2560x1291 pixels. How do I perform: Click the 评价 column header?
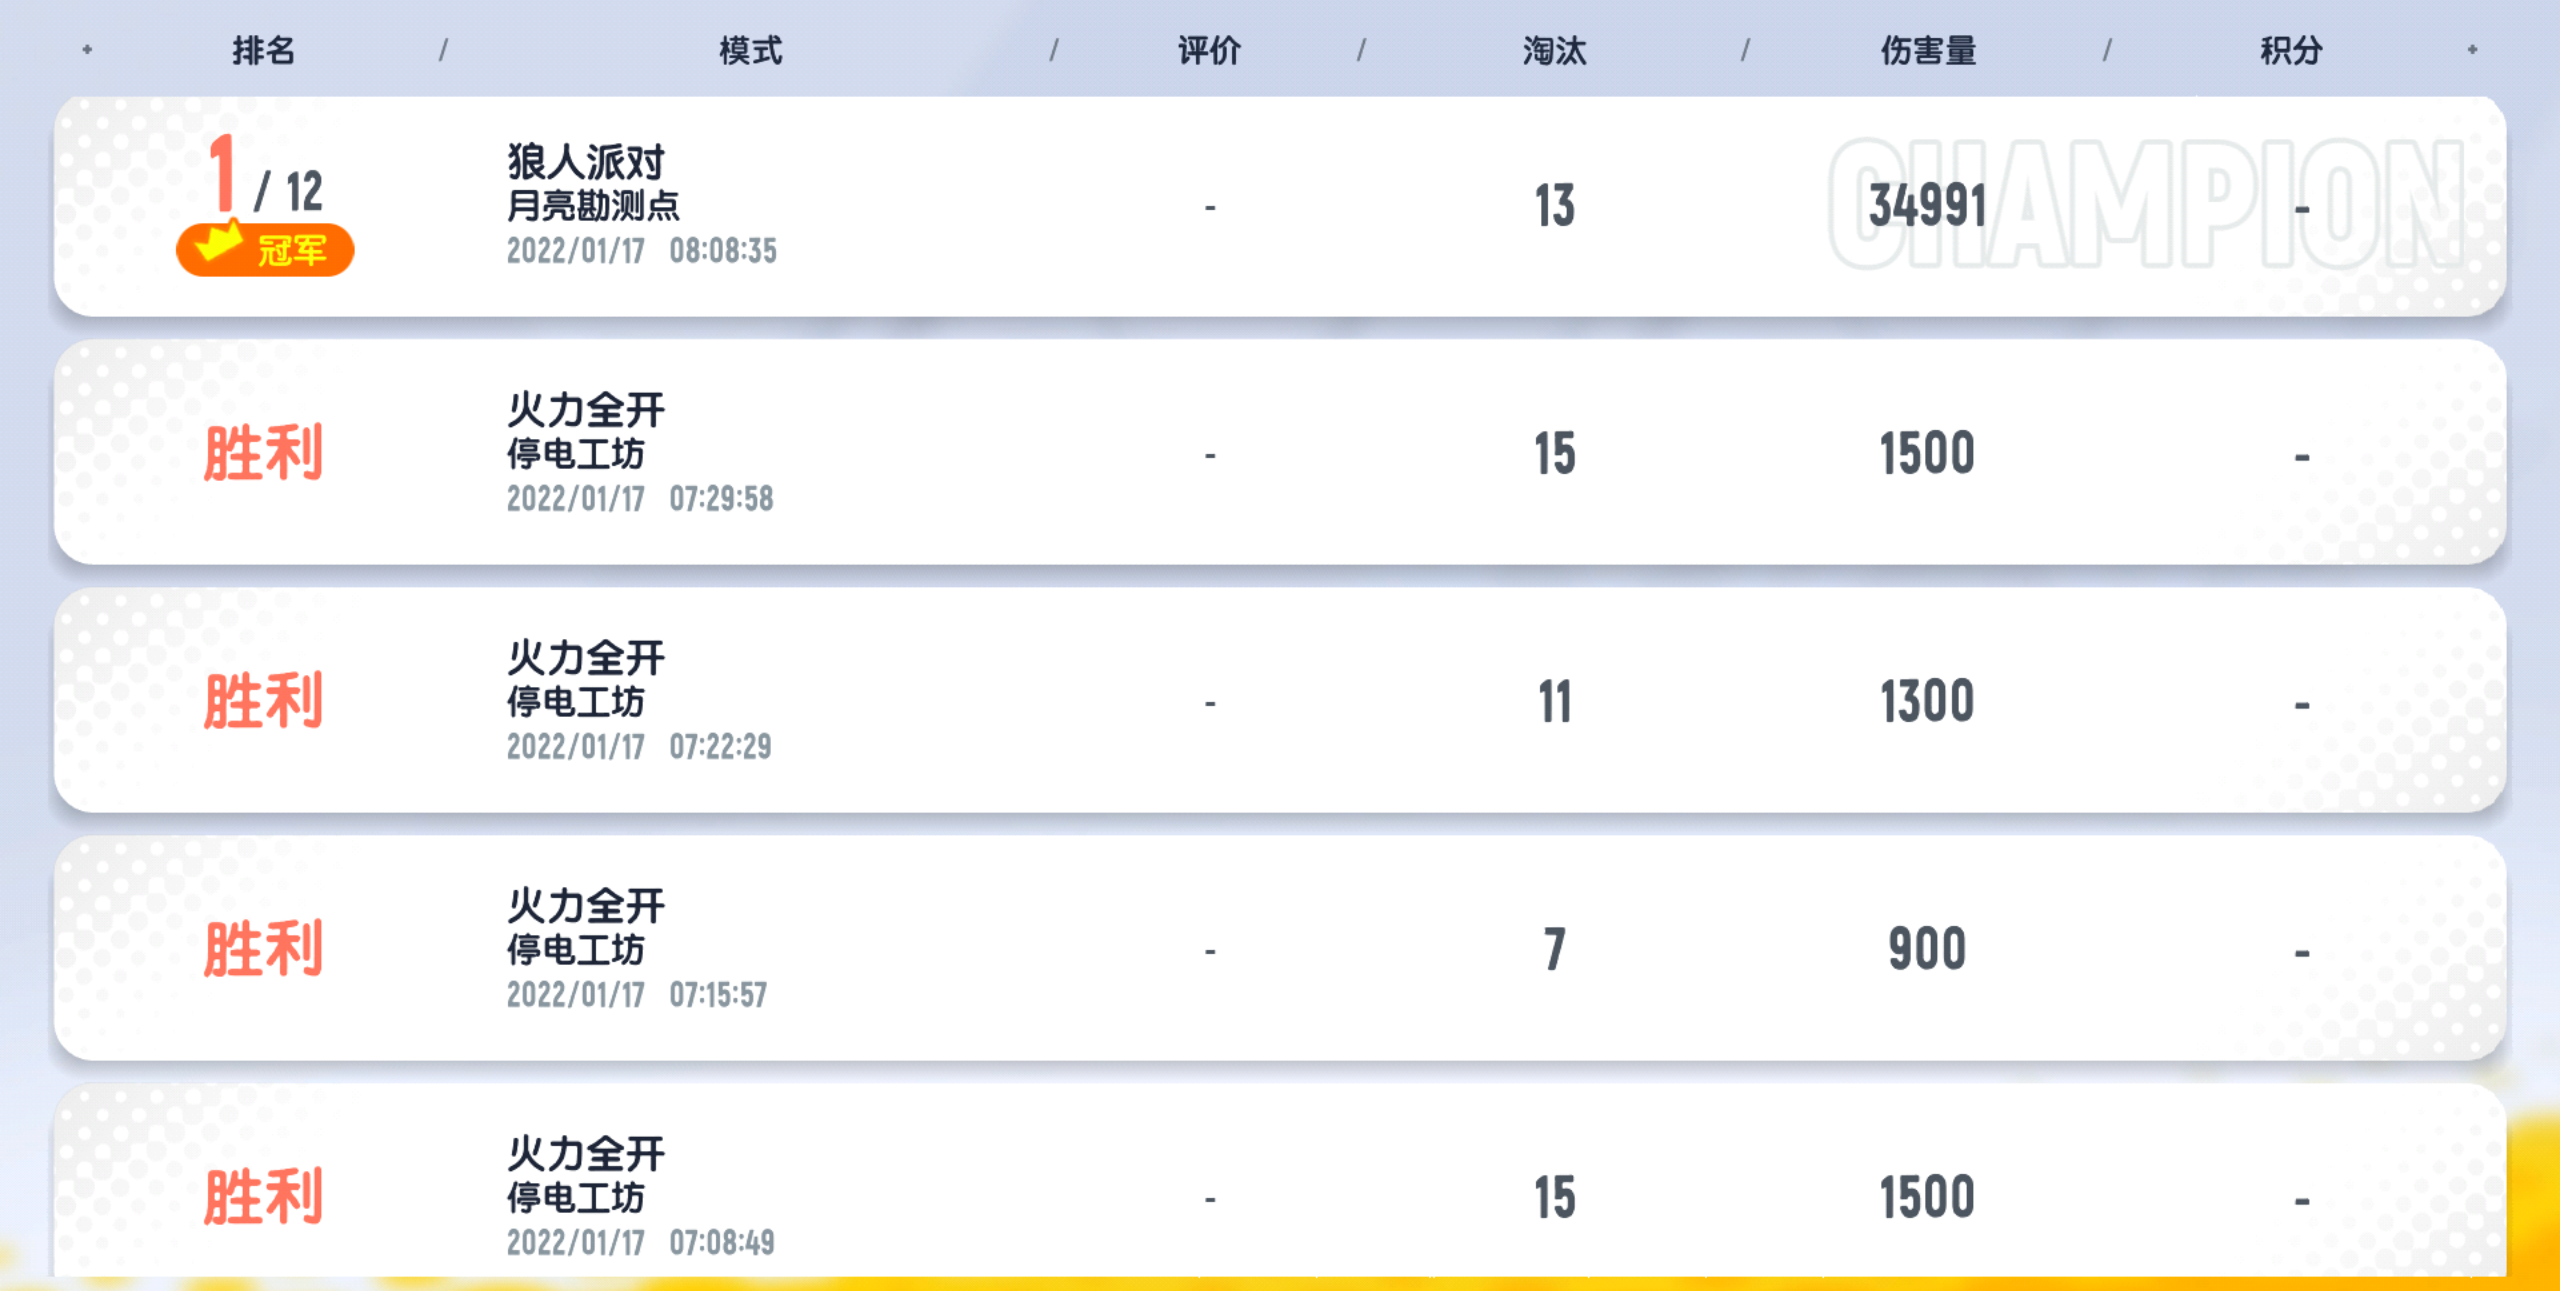pyautogui.click(x=1209, y=50)
